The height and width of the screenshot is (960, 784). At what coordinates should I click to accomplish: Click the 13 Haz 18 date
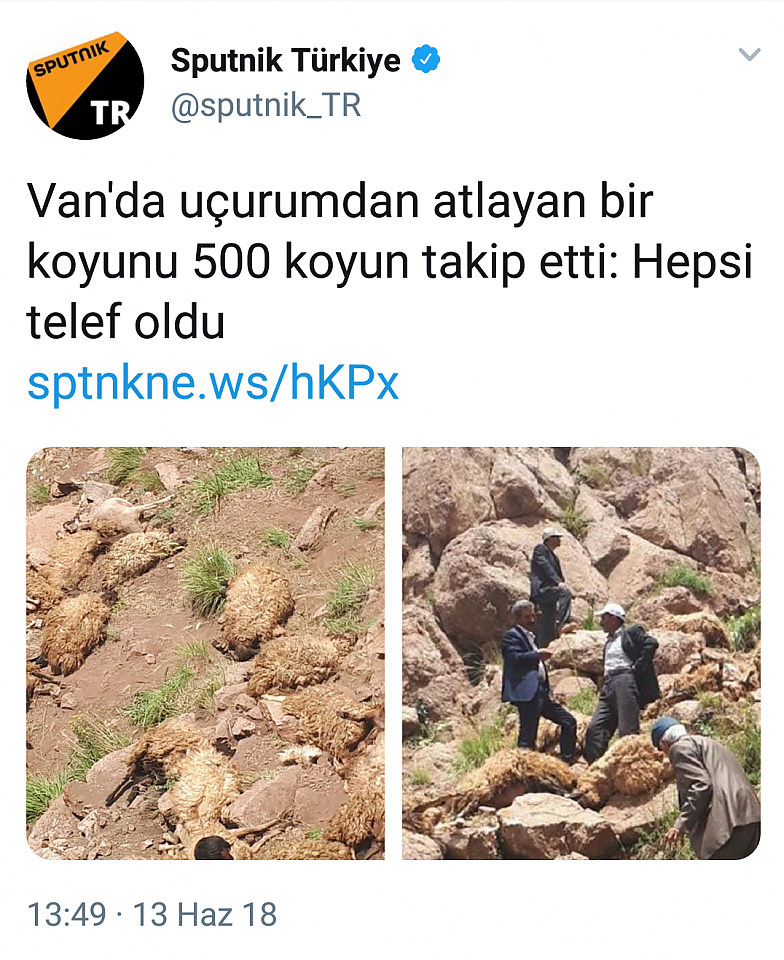205,915
